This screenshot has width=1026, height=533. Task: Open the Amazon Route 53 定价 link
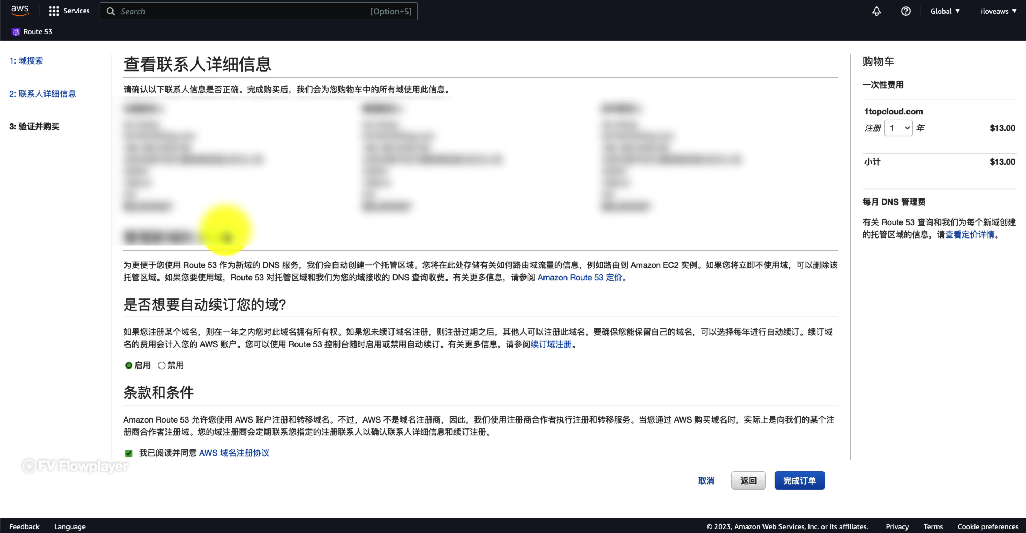tap(580, 277)
